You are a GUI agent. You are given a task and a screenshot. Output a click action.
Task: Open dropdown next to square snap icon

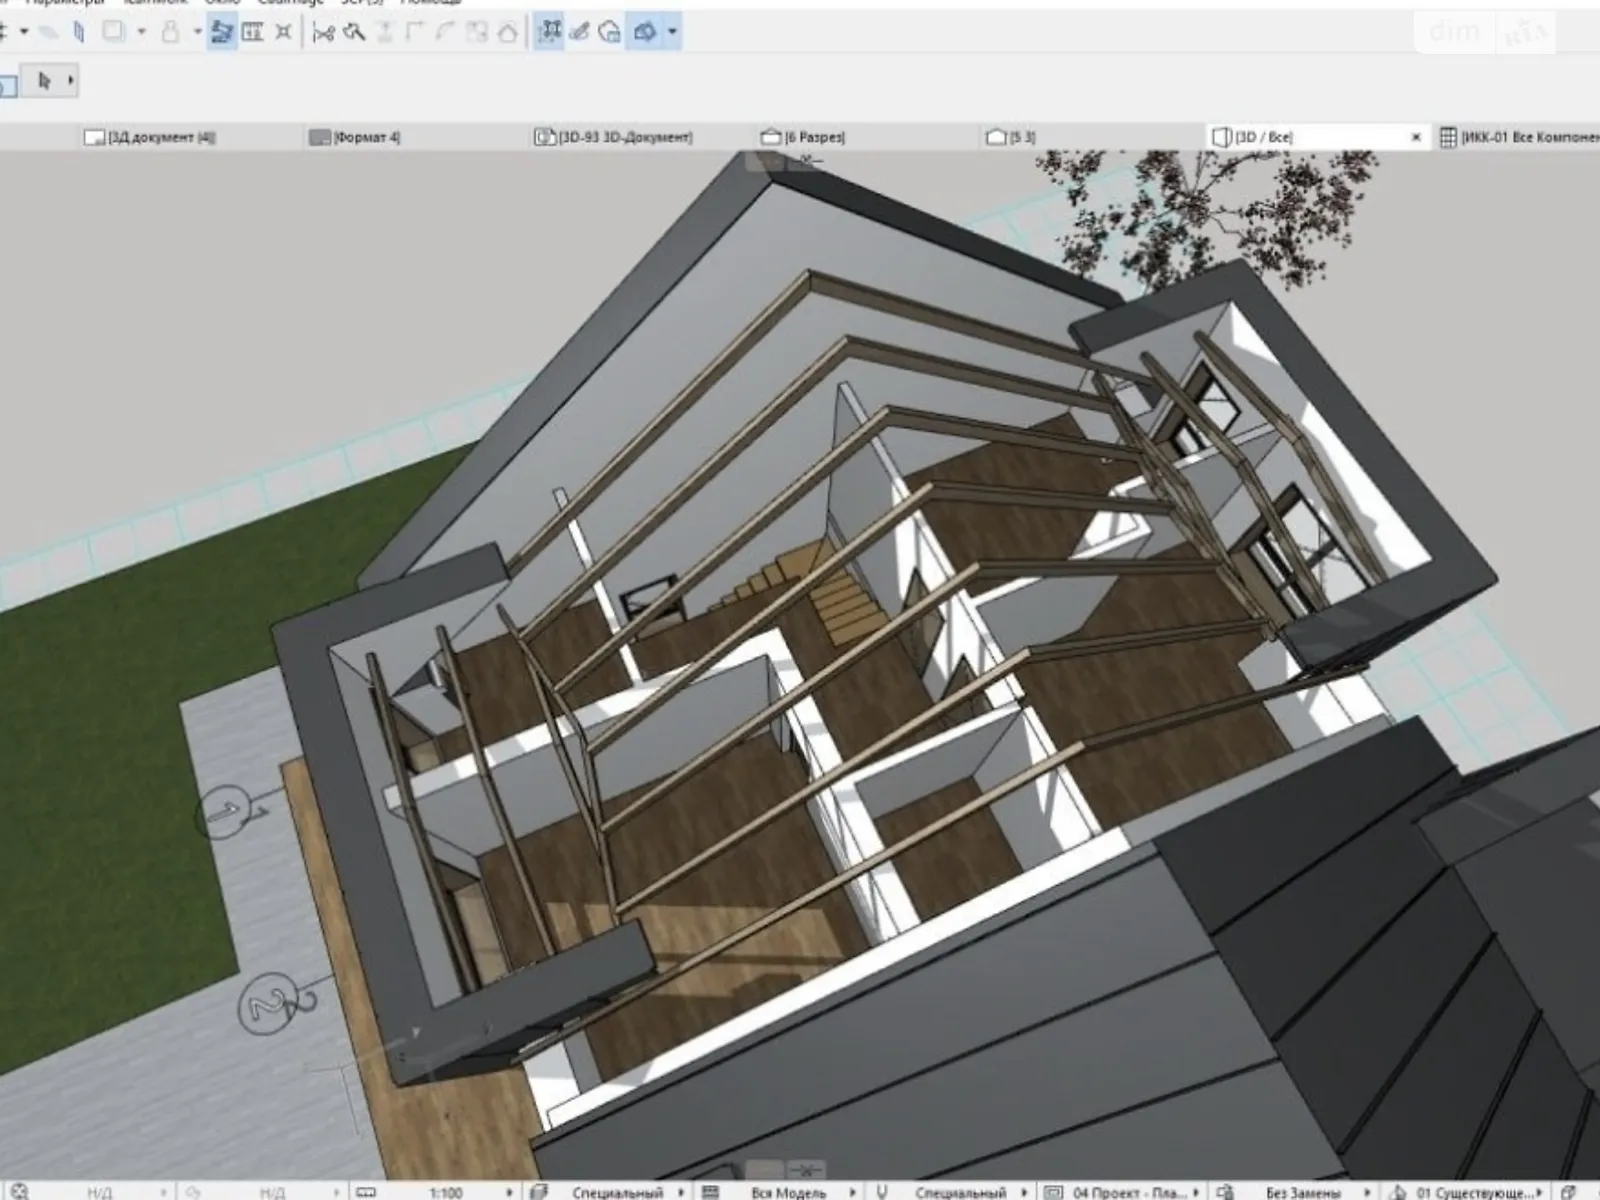141,33
